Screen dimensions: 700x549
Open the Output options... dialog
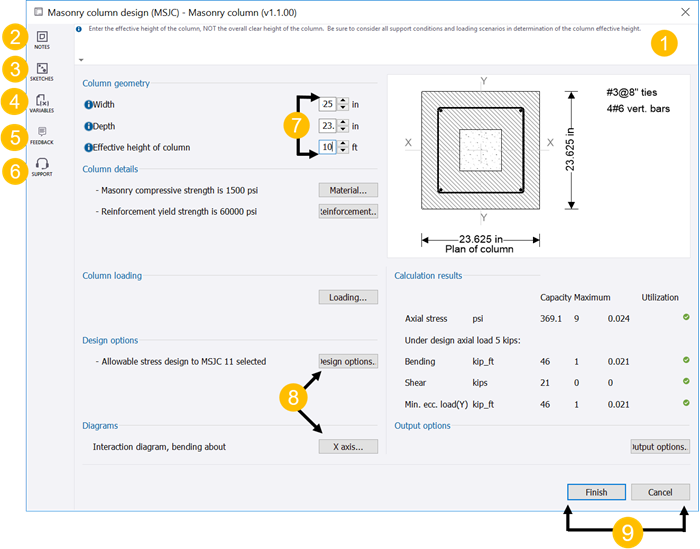coord(660,447)
